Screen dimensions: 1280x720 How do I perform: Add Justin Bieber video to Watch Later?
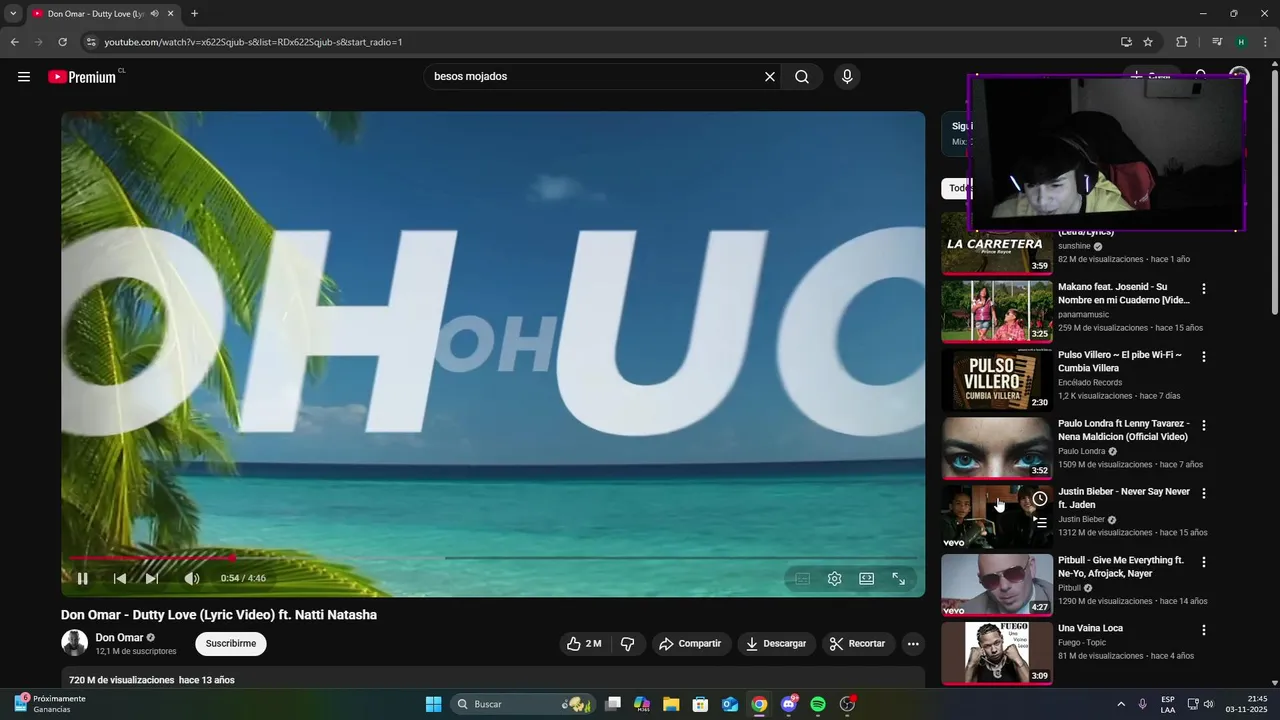(1040, 499)
